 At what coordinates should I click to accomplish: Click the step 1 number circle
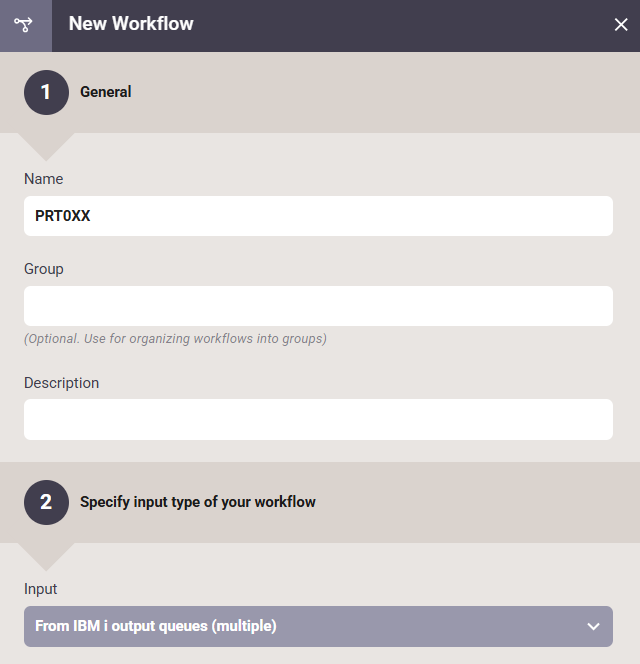46,92
